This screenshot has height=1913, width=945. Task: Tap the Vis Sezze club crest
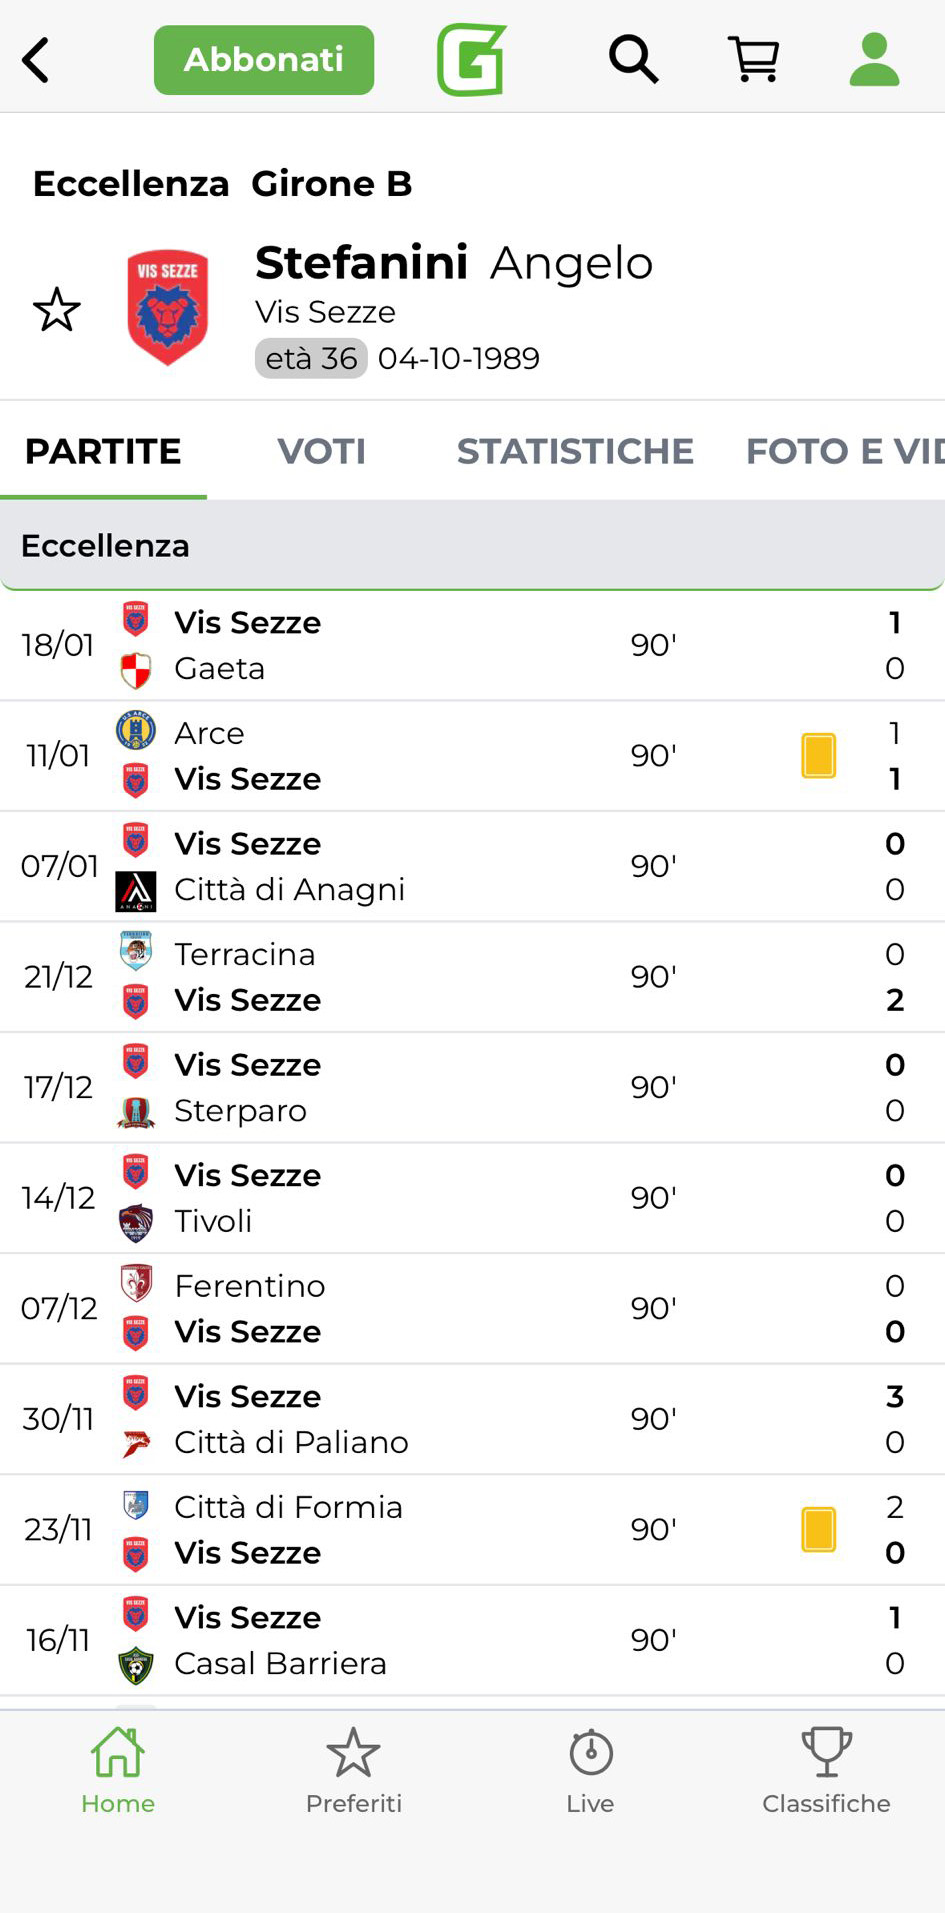(167, 307)
